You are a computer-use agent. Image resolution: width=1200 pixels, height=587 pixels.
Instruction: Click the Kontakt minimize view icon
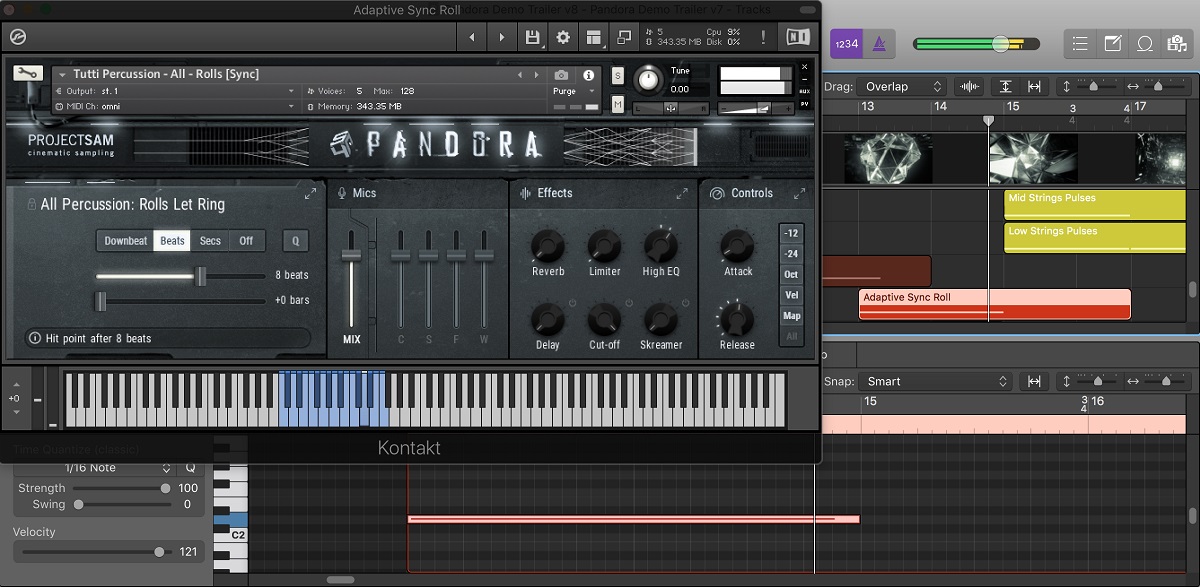coord(624,38)
